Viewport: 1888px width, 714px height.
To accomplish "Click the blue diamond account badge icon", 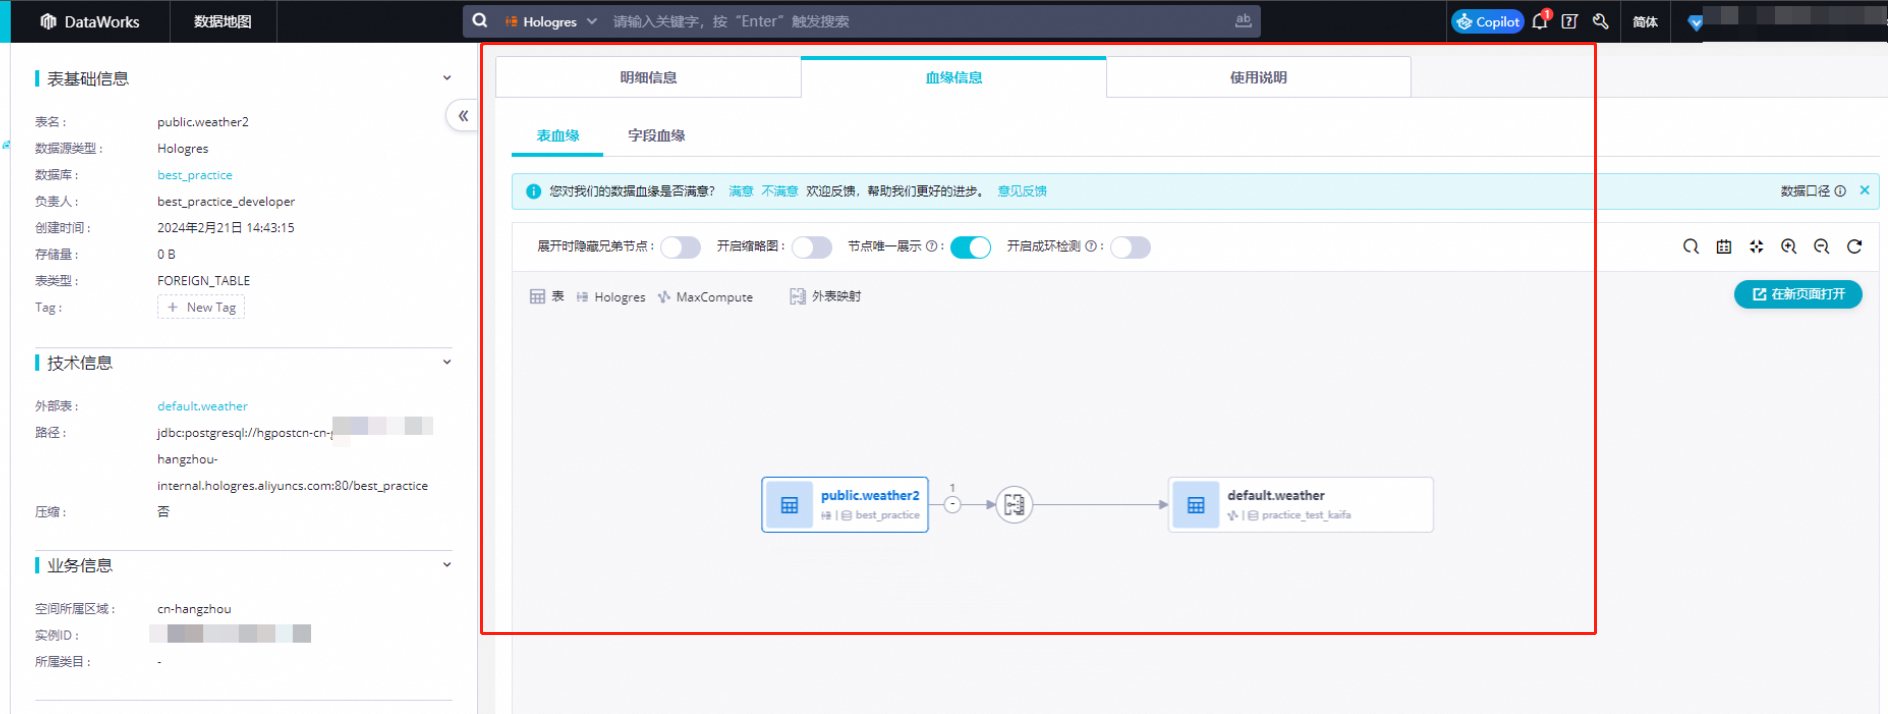I will pyautogui.click(x=1695, y=22).
